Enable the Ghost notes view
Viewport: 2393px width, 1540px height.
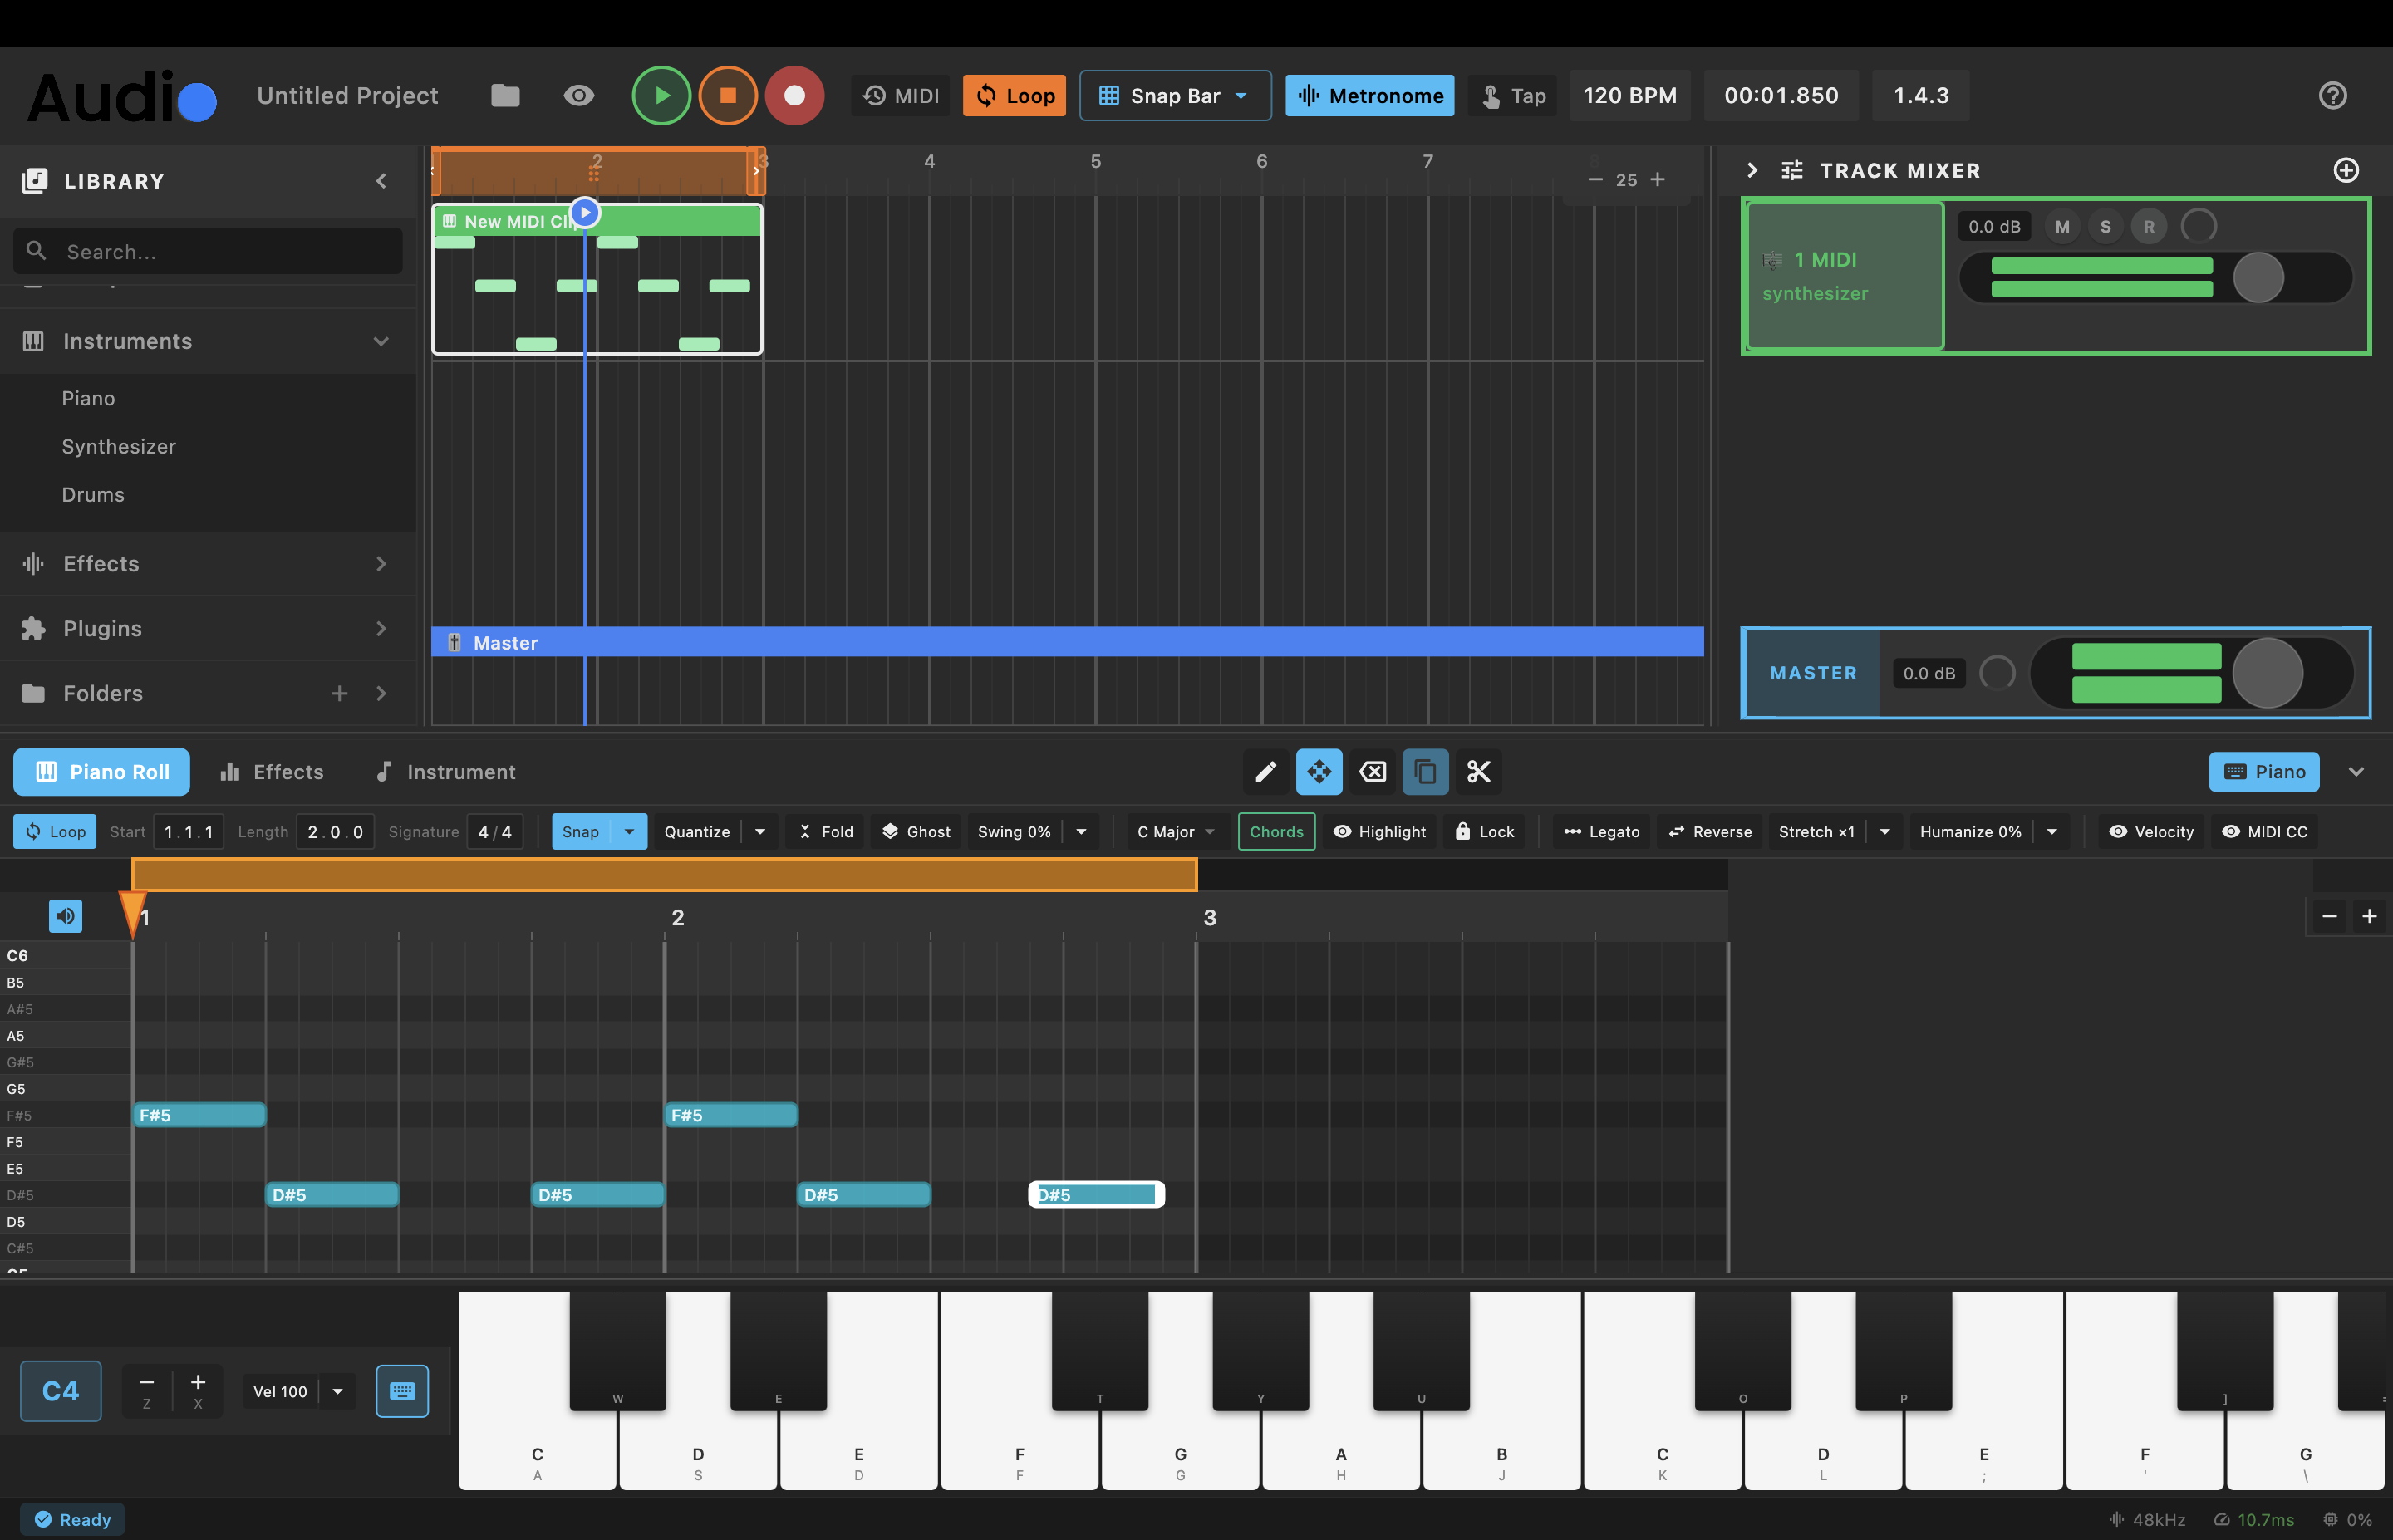point(914,831)
